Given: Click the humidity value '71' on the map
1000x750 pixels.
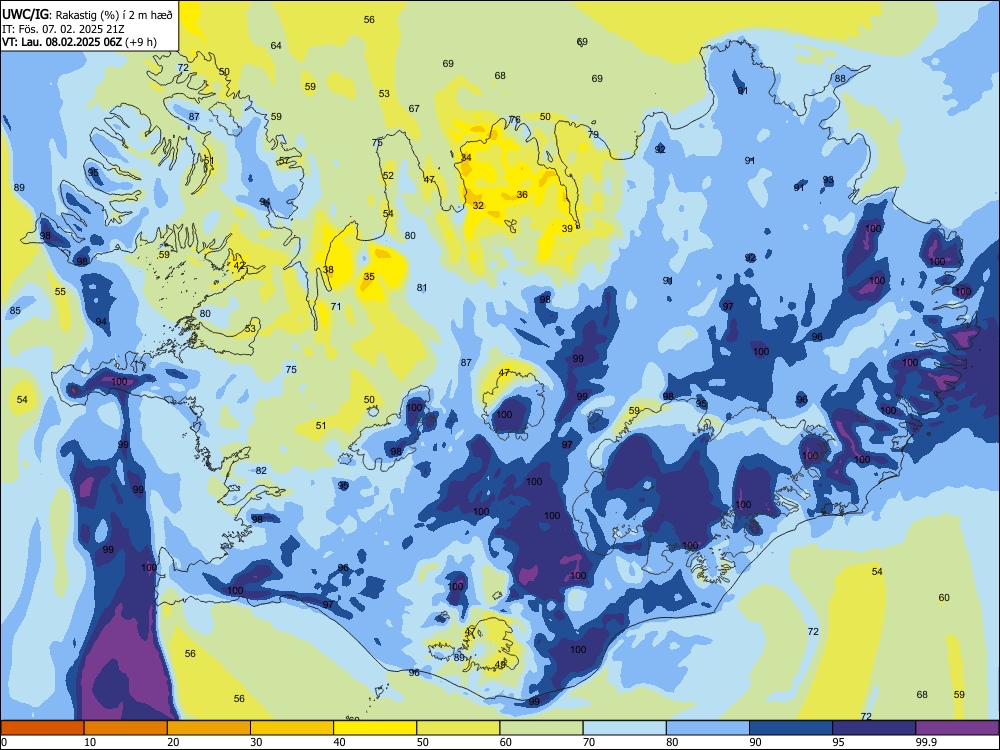Looking at the screenshot, I should pos(336,306).
